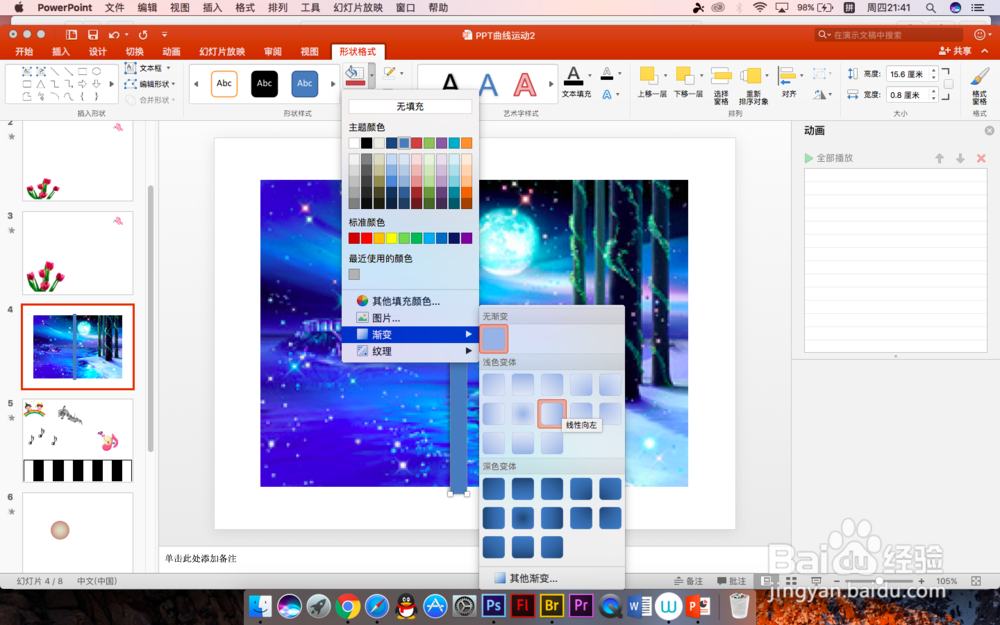Open the 纹理 texture submenu
This screenshot has height=625, width=1000.
click(410, 351)
